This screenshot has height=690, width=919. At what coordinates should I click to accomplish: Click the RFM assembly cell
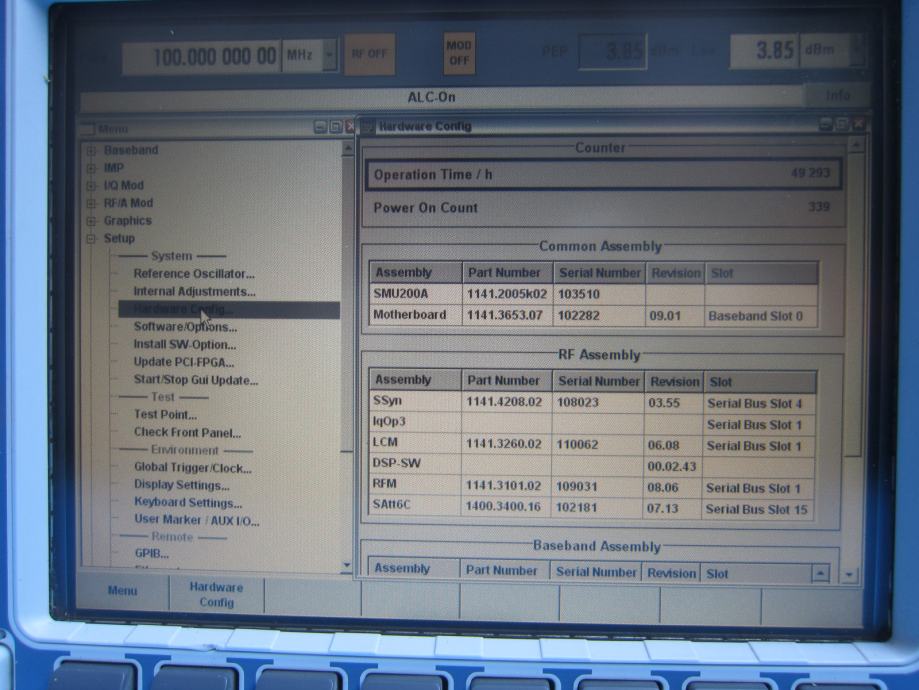click(416, 485)
